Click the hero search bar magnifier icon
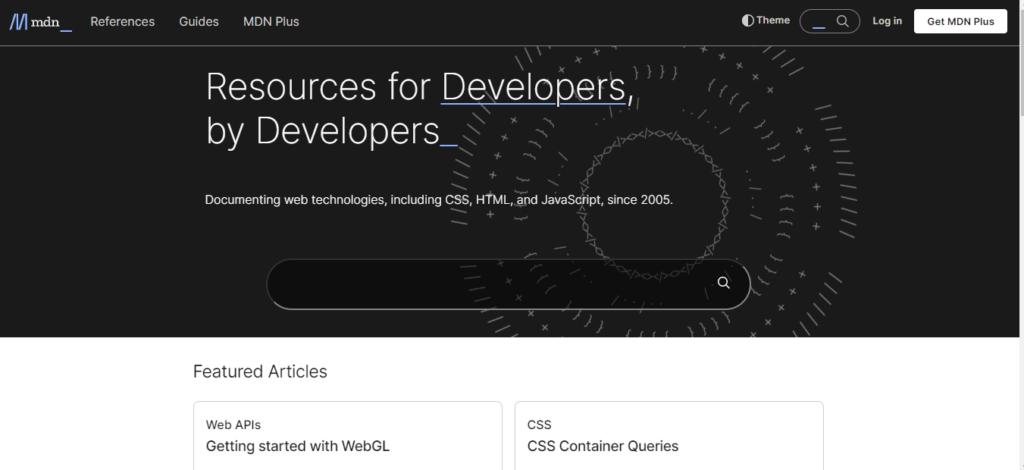The width and height of the screenshot is (1024, 470). tap(723, 283)
